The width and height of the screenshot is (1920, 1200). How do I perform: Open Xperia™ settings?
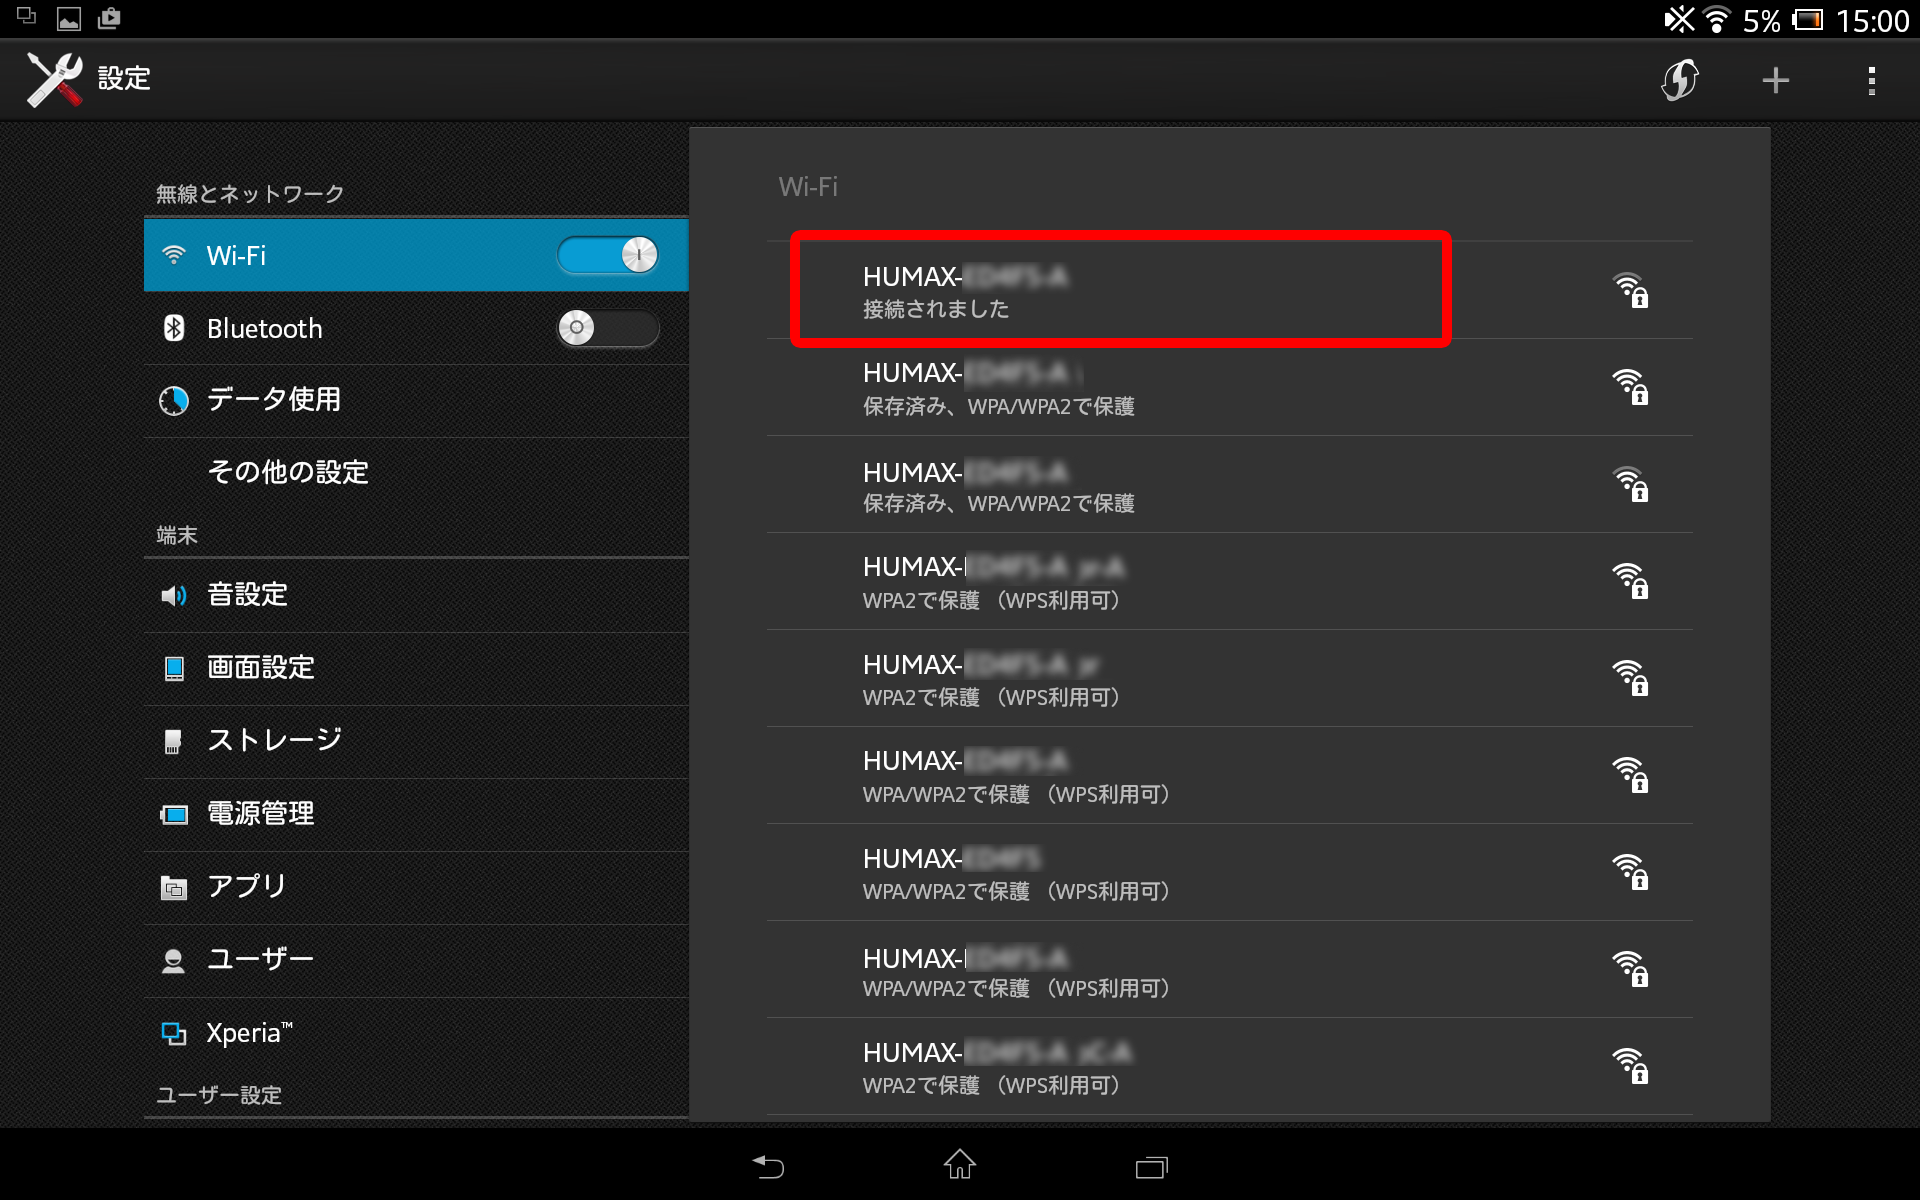[416, 1033]
